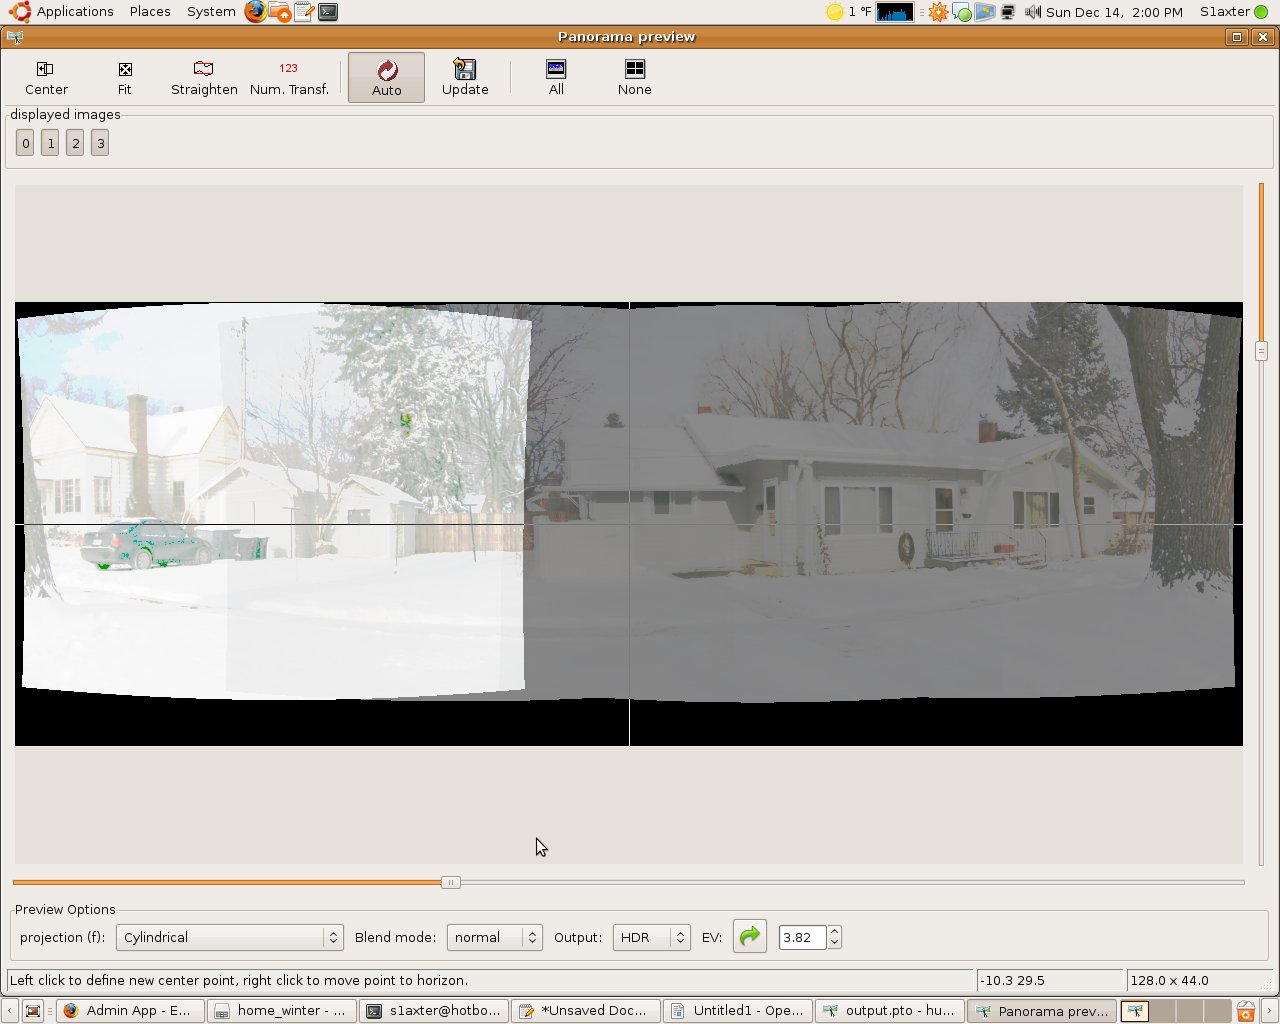Toggle displayed image 3
1280x1024 pixels.
[100, 143]
